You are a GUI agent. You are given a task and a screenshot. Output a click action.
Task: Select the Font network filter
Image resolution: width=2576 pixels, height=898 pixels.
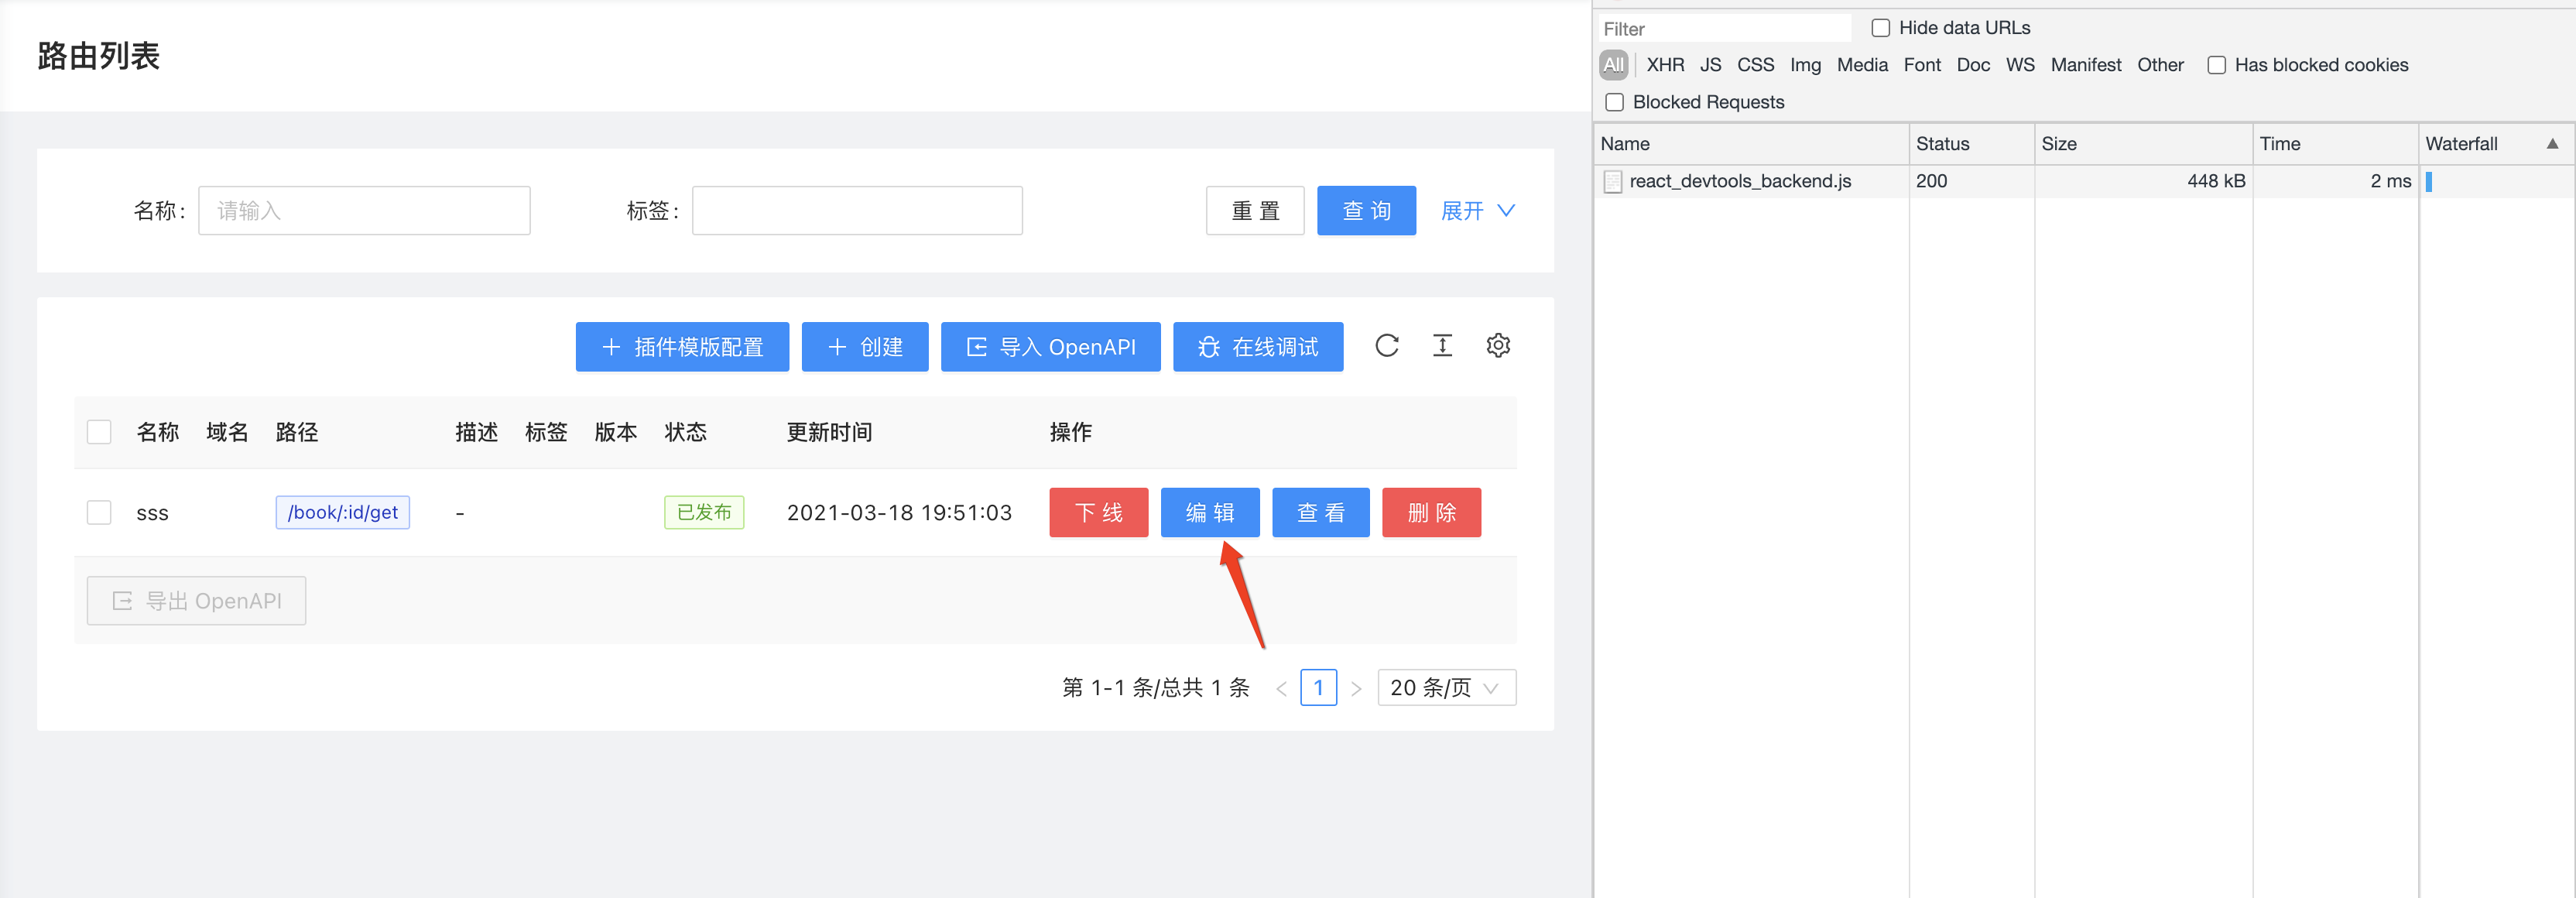(x=1922, y=65)
